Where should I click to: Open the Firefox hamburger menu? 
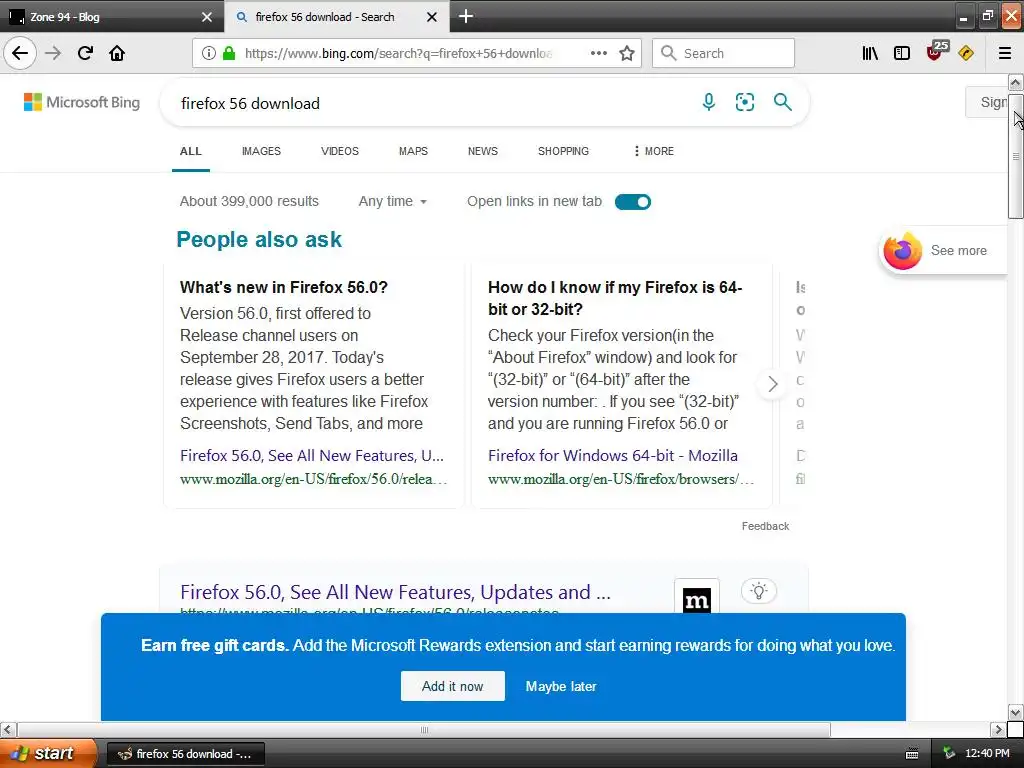tap(1005, 53)
